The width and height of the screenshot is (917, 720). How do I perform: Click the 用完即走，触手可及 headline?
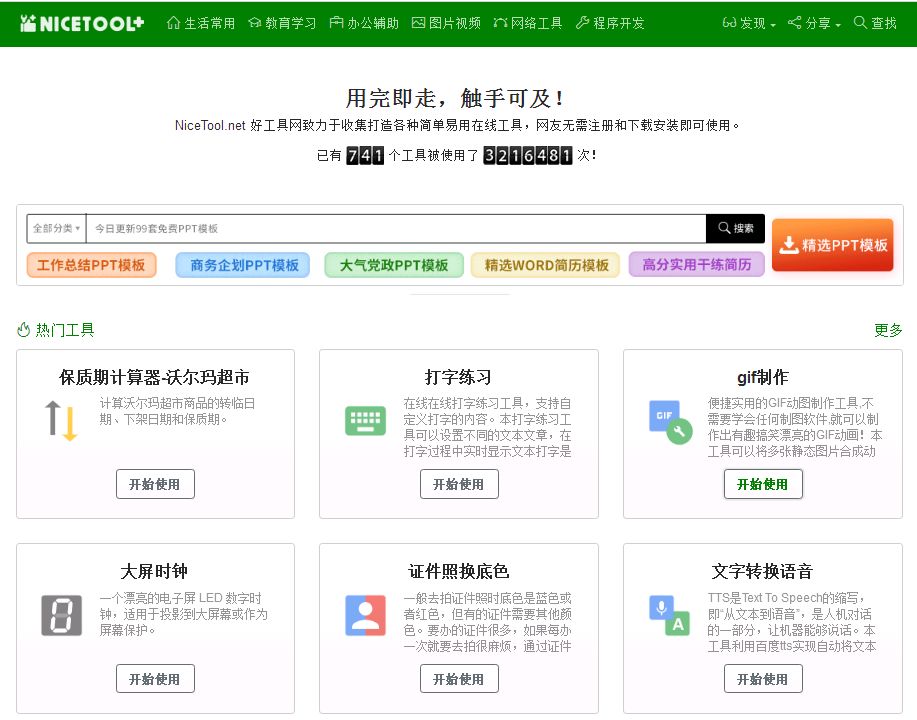pos(455,98)
